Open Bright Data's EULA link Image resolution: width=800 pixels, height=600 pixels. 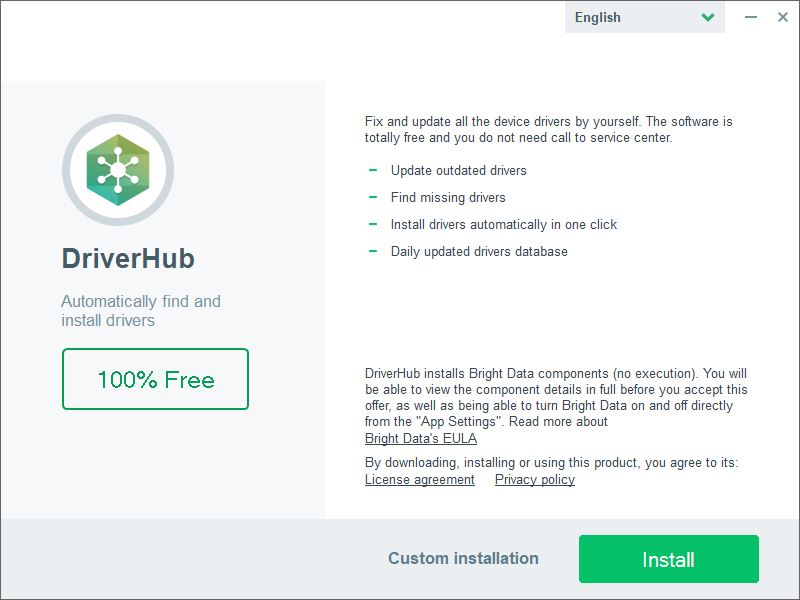pyautogui.click(x=421, y=438)
